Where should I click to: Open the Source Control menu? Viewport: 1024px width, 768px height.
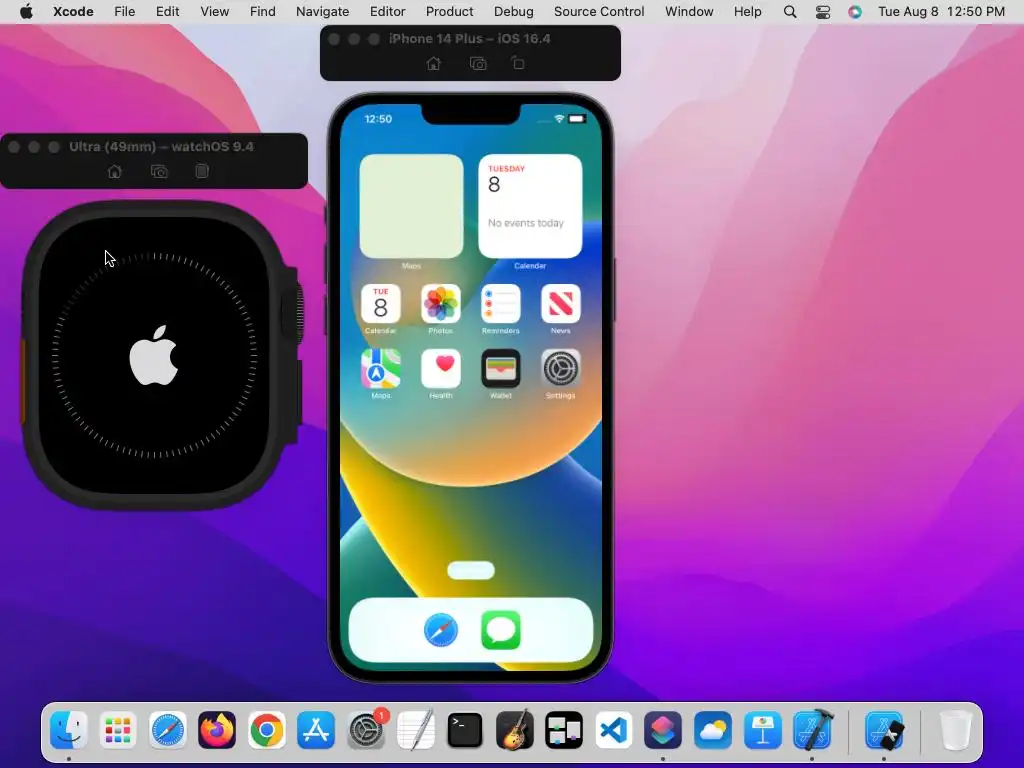click(599, 12)
